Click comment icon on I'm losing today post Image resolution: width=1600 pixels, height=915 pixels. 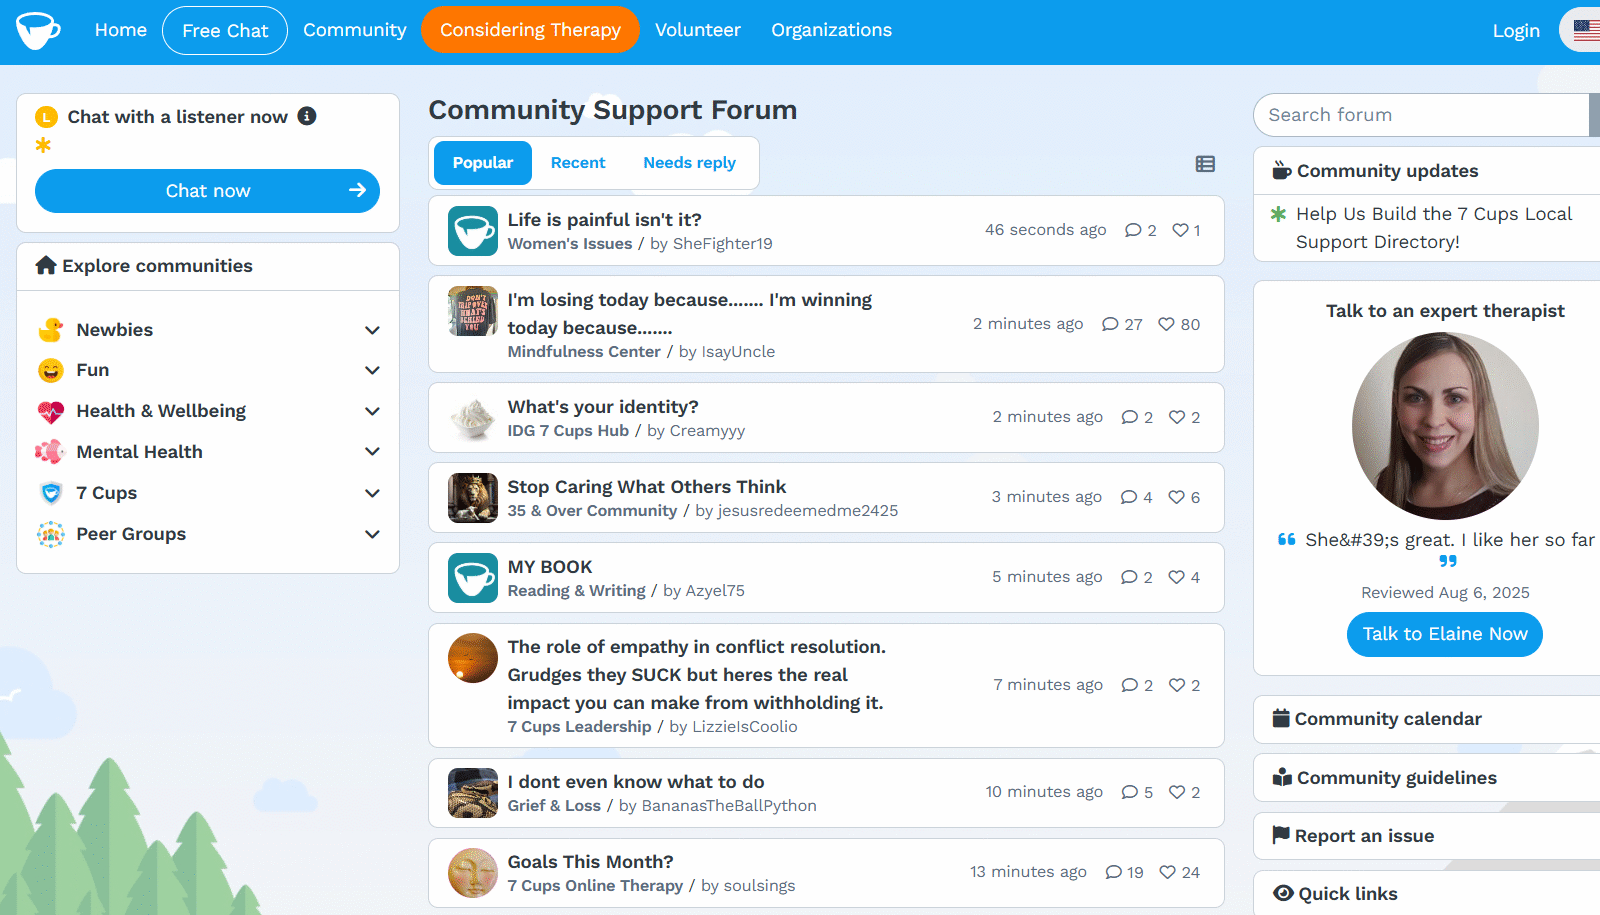tap(1110, 324)
